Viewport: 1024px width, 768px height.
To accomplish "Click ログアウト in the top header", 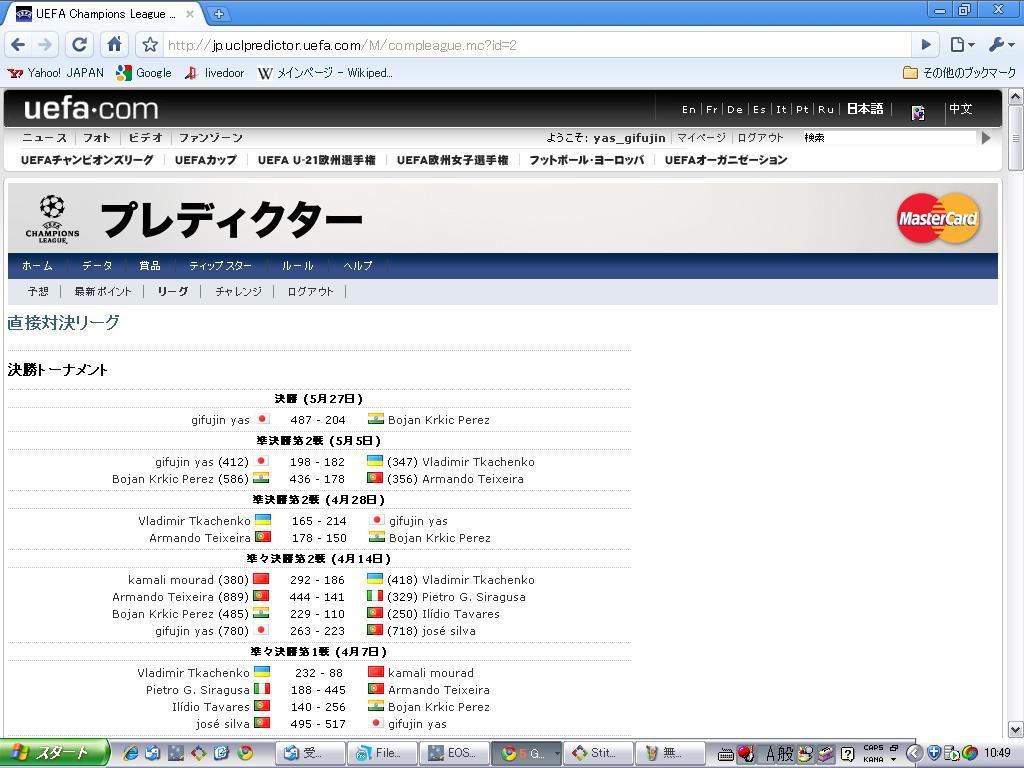I will click(x=760, y=138).
